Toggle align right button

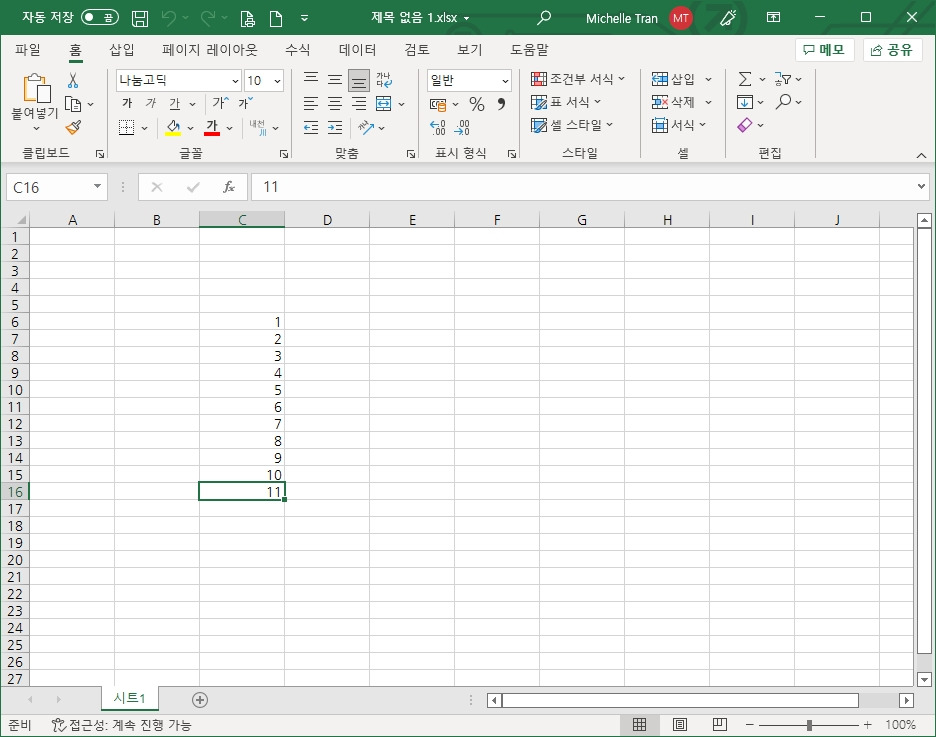(x=359, y=104)
